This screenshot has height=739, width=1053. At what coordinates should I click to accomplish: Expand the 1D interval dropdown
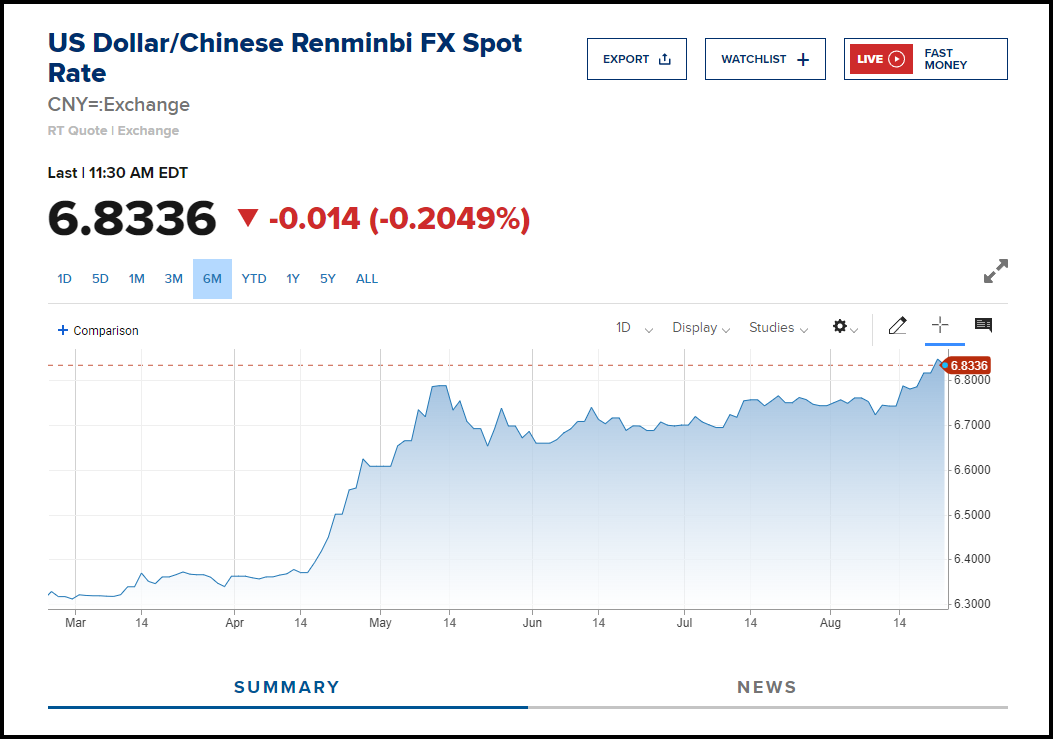[634, 328]
